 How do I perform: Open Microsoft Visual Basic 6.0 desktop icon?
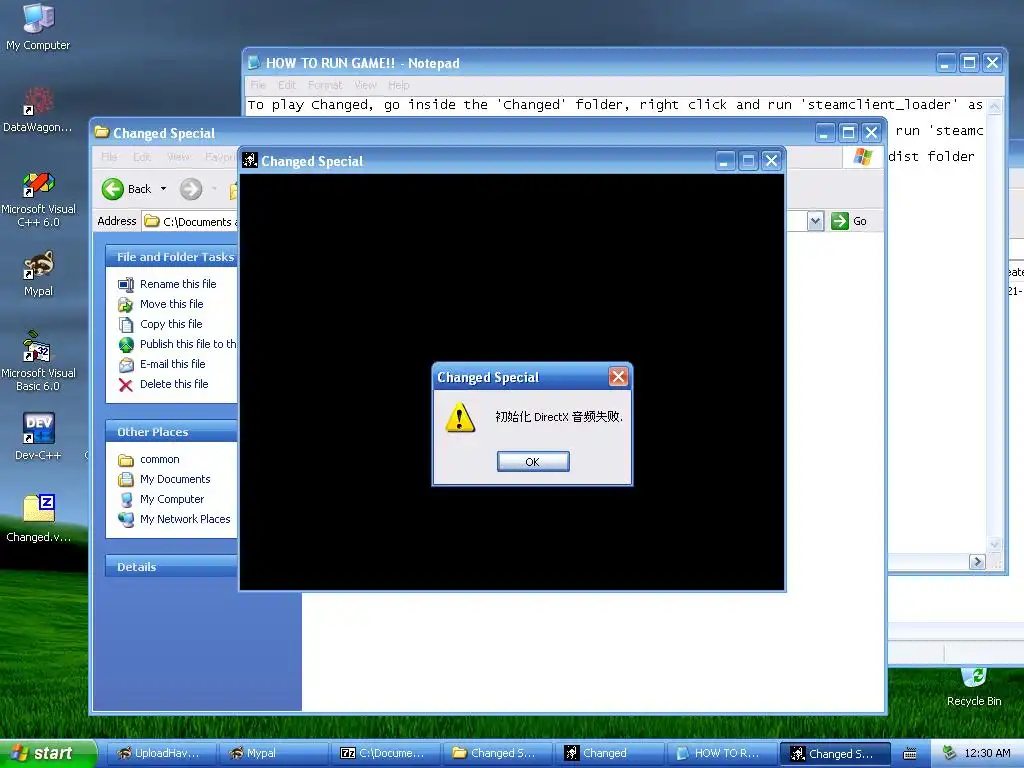(39, 362)
